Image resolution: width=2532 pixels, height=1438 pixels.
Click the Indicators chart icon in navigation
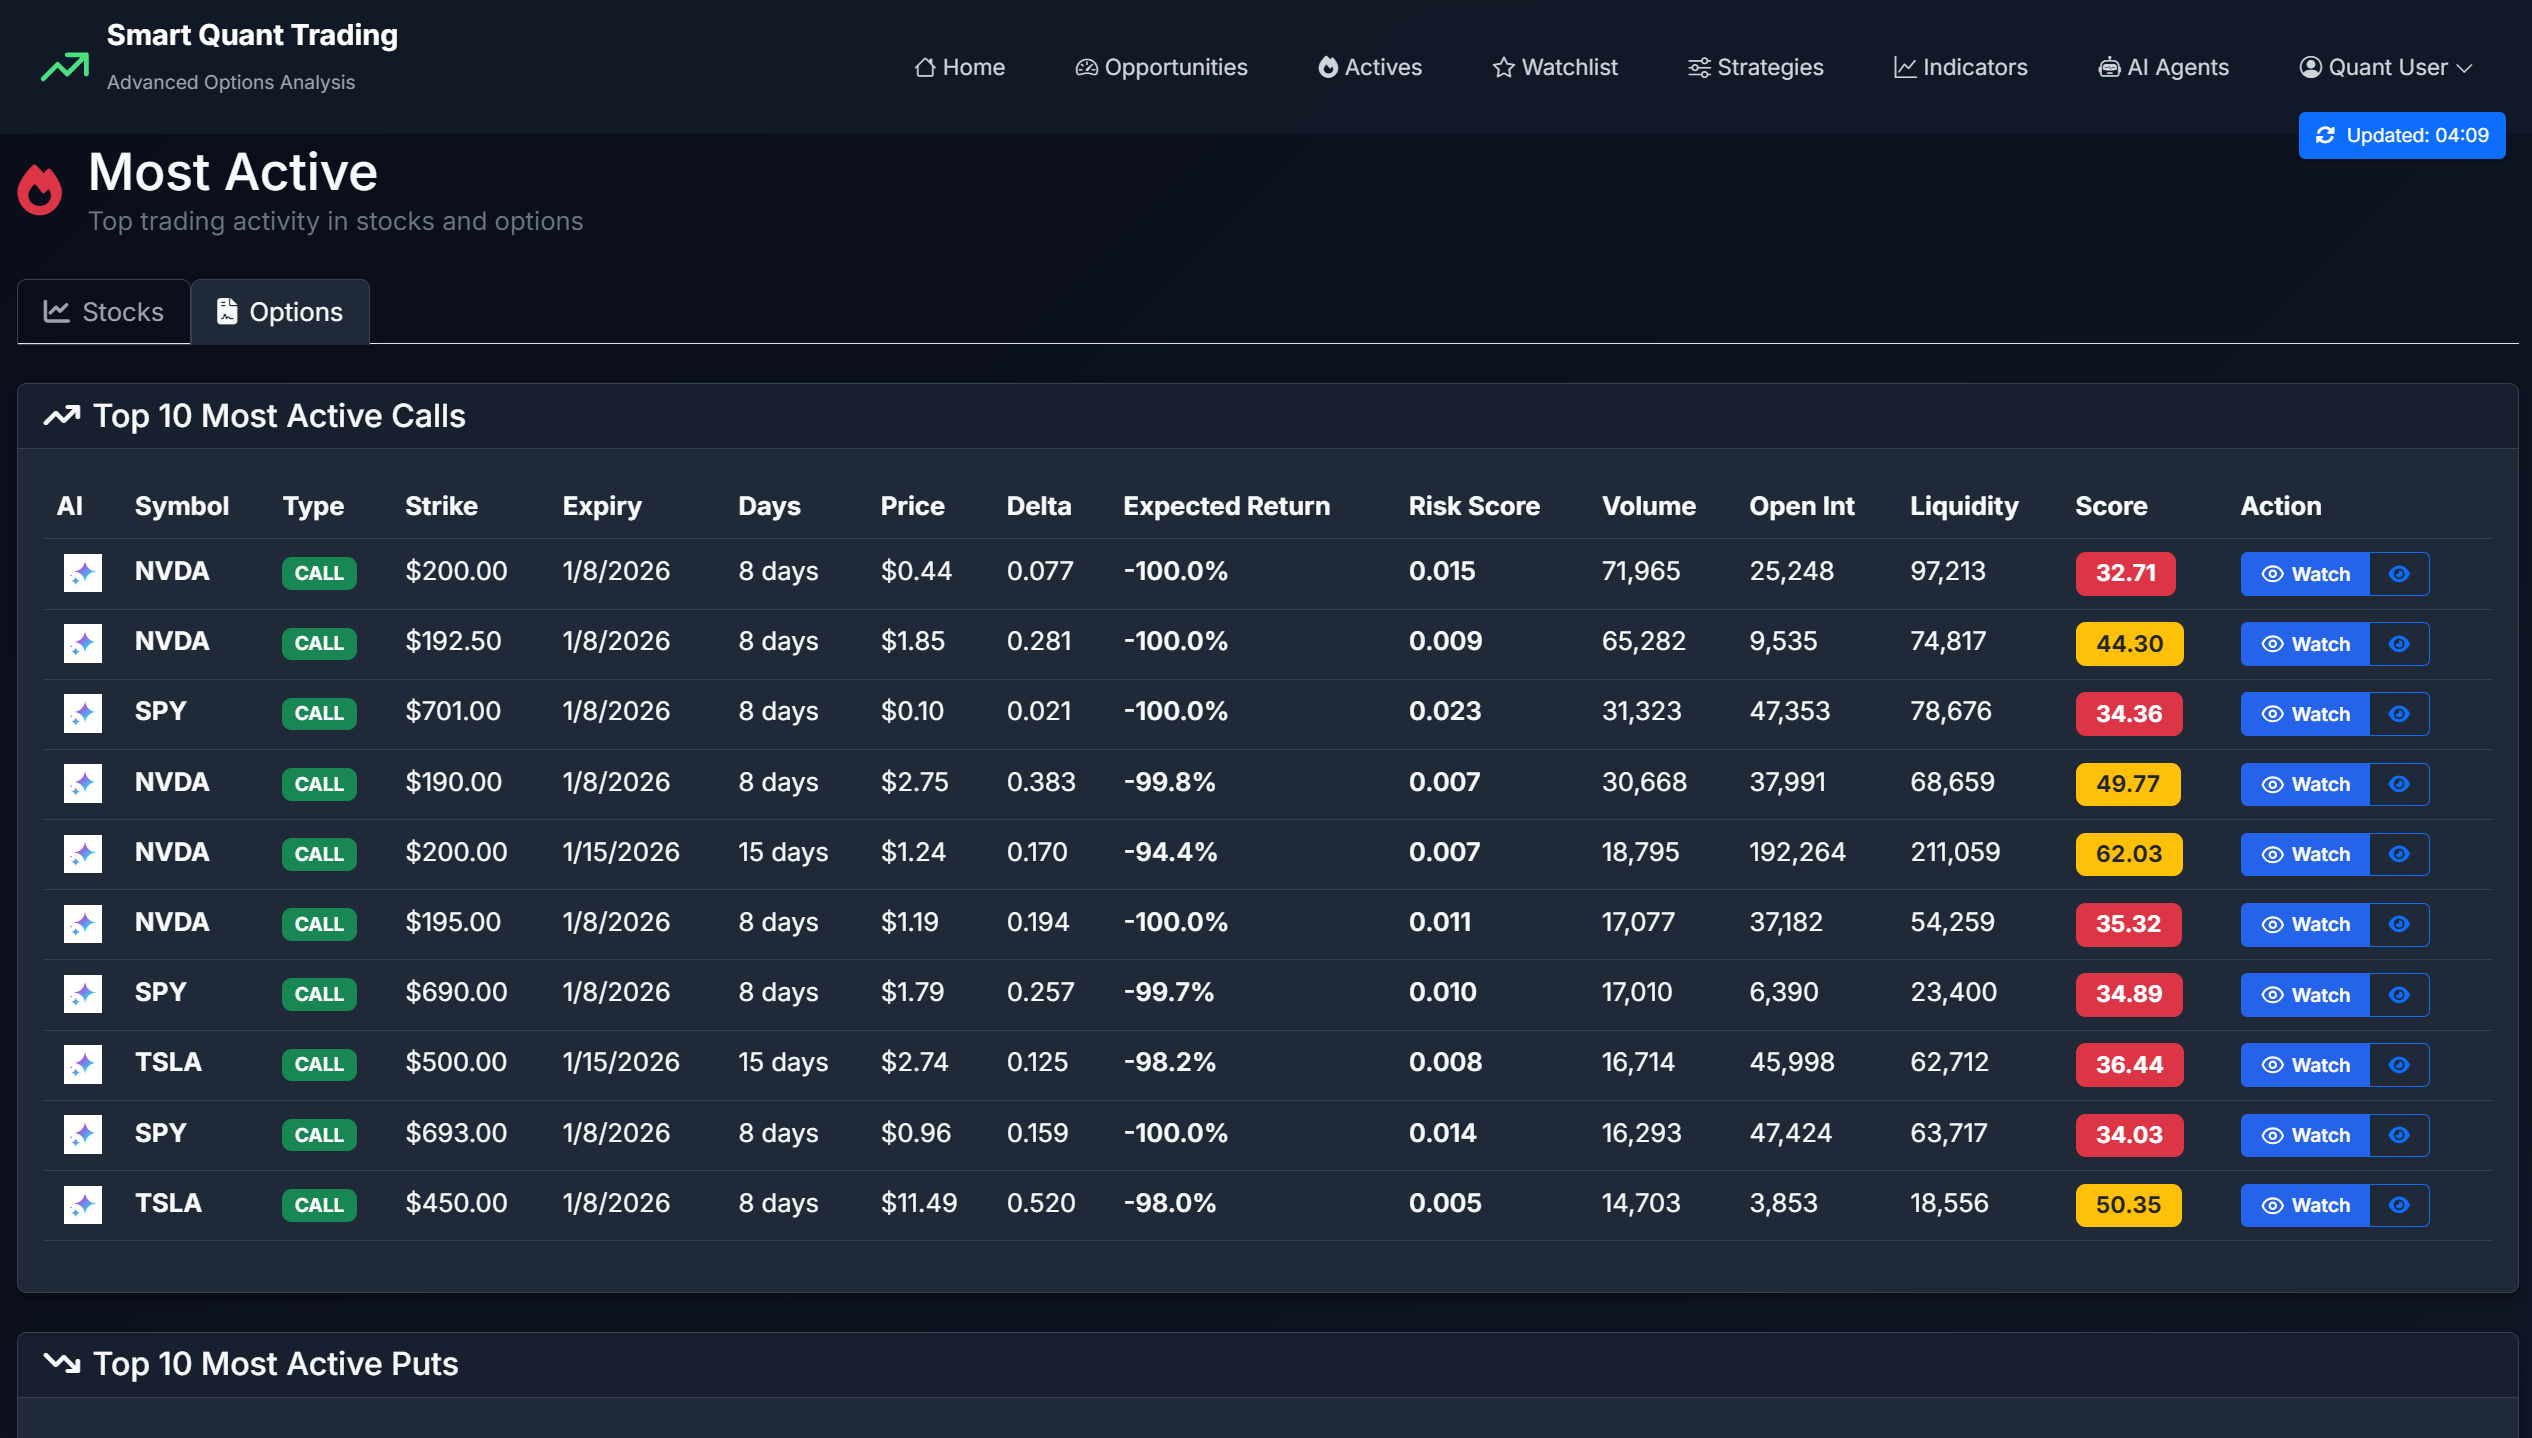(1905, 67)
